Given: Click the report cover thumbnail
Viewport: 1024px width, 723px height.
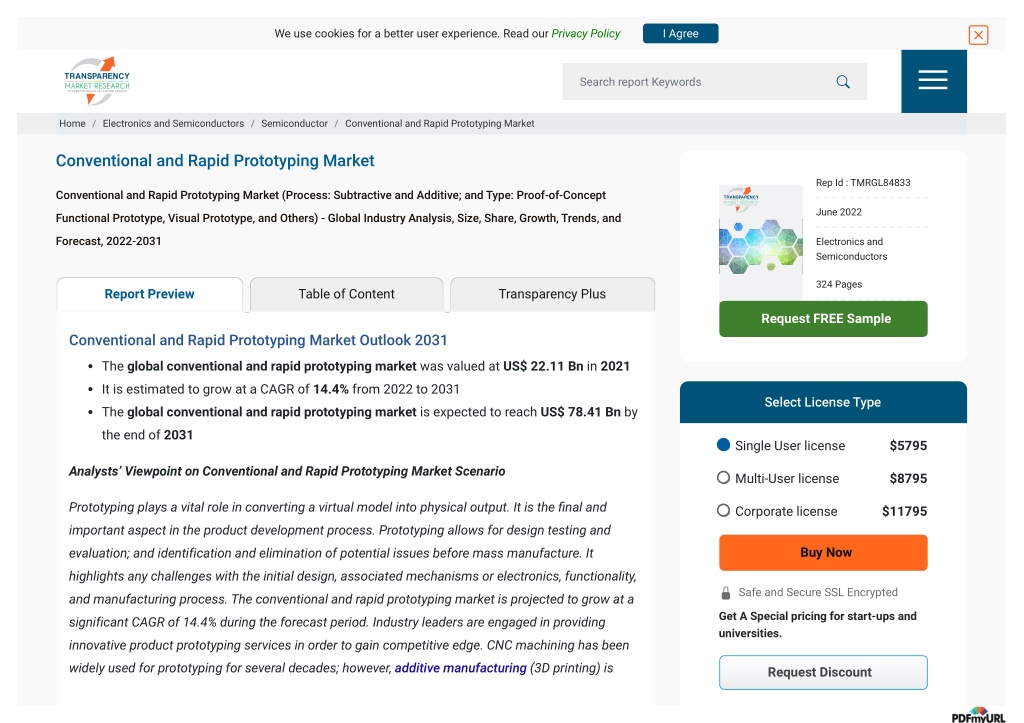Looking at the screenshot, I should pos(761,242).
